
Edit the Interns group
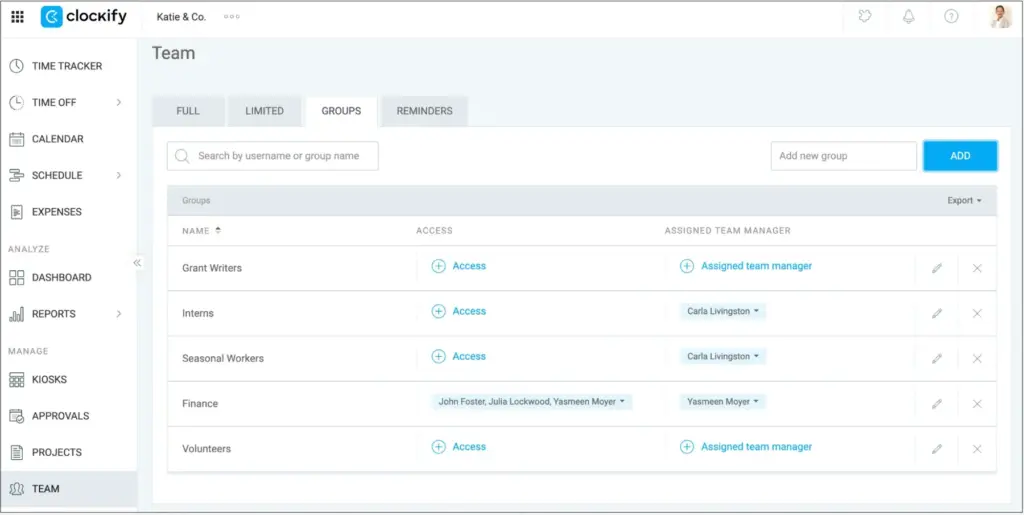[x=937, y=313]
